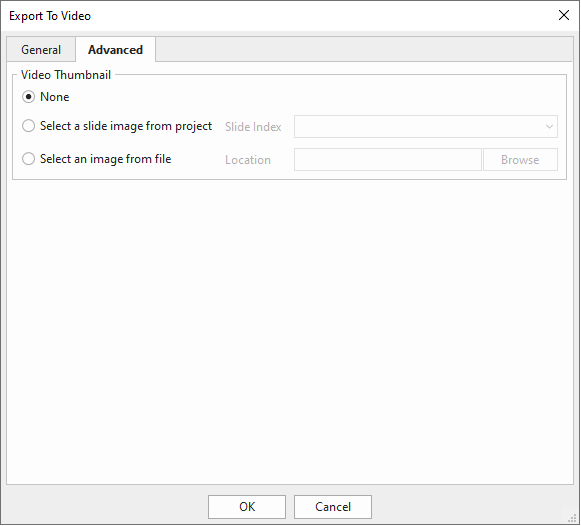Click the Slide Index label
The image size is (581, 526).
click(253, 127)
